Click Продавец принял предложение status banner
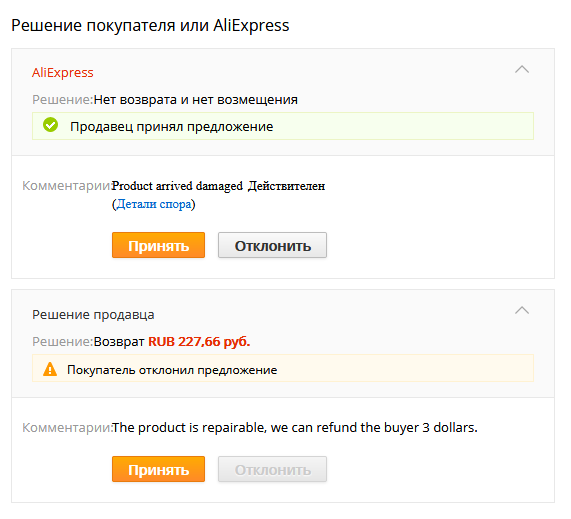 pyautogui.click(x=283, y=126)
